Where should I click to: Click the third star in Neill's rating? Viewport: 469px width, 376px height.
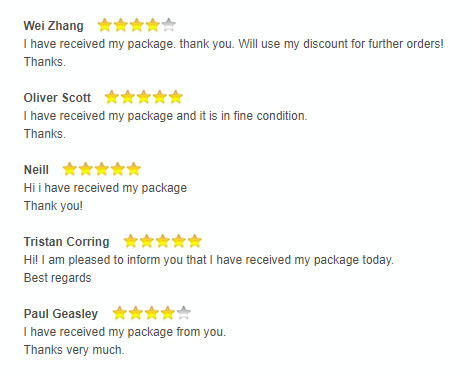pyautogui.click(x=101, y=169)
